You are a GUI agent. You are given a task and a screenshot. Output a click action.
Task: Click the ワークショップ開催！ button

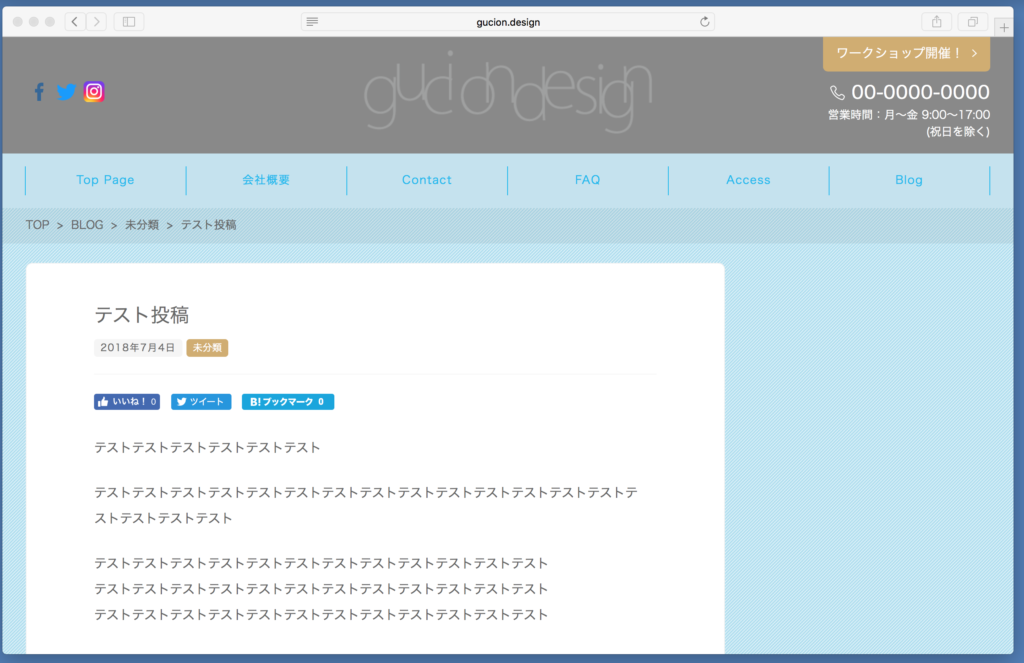click(906, 53)
